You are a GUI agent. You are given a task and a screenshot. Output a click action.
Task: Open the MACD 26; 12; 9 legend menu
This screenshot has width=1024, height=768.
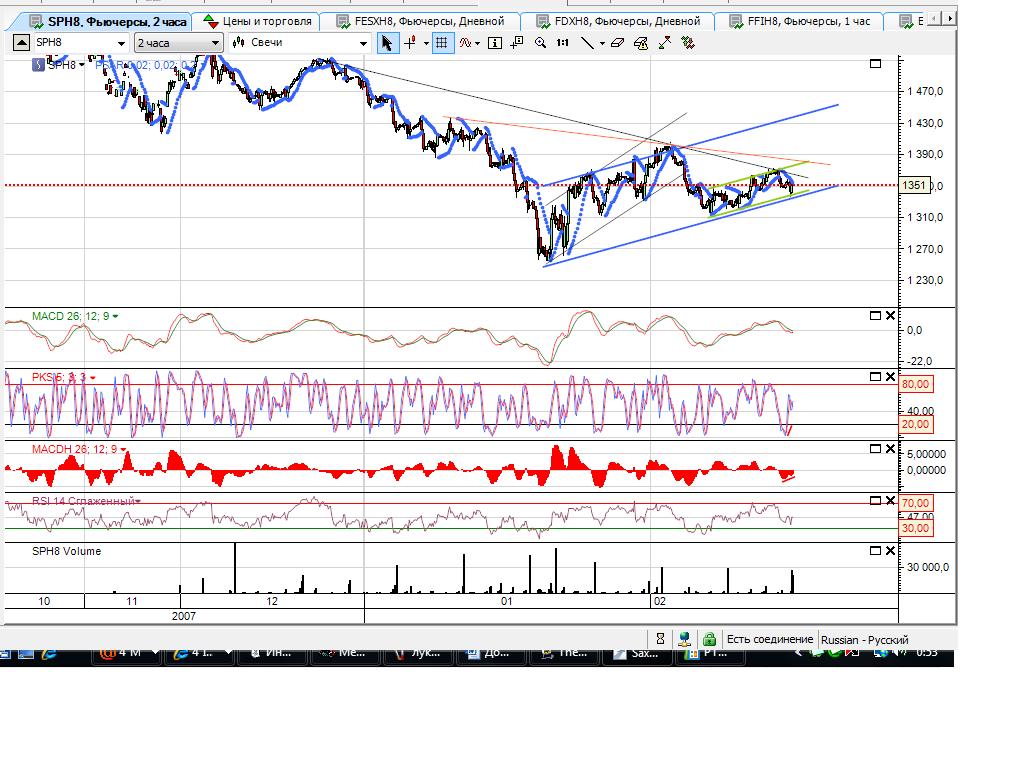[116, 316]
